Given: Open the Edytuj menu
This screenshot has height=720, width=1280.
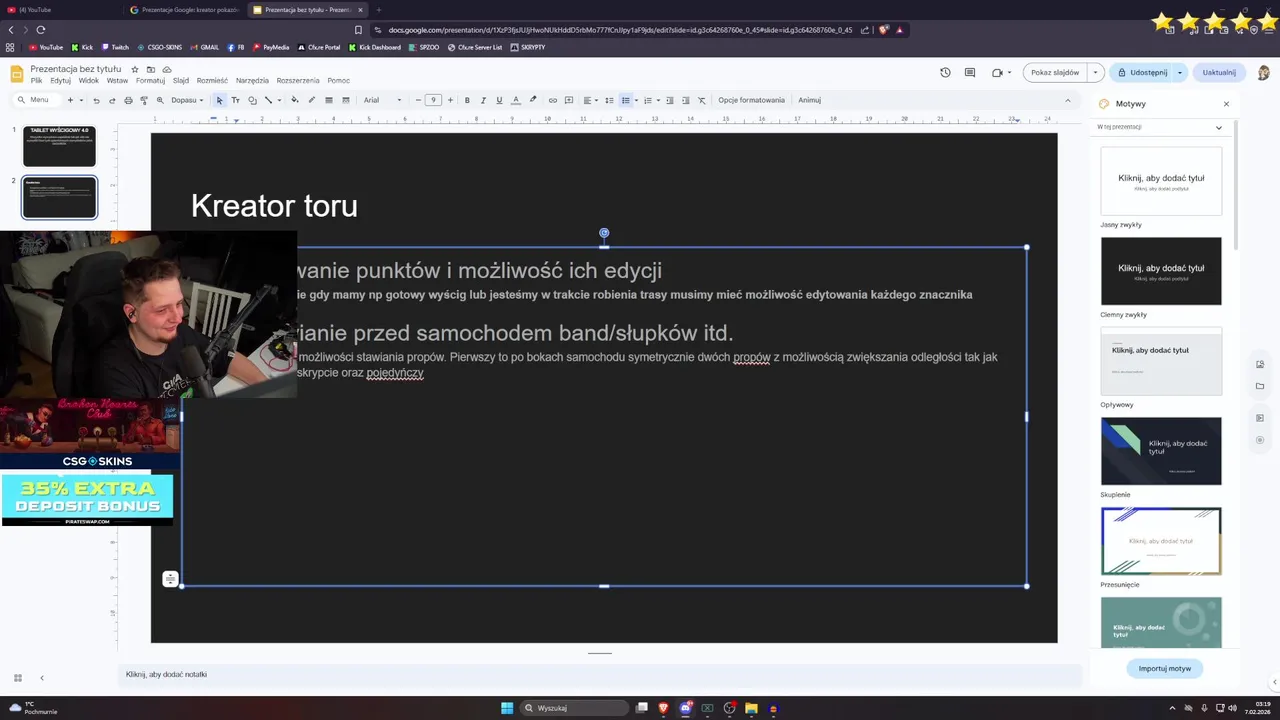Looking at the screenshot, I should [60, 81].
